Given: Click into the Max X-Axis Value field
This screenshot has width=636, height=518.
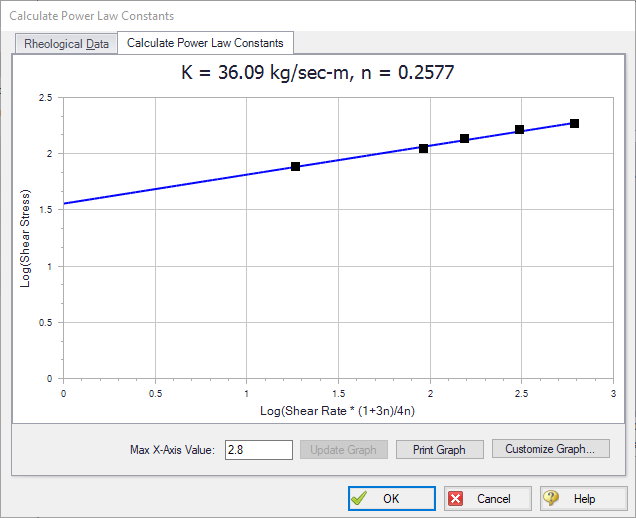Looking at the screenshot, I should [x=258, y=450].
